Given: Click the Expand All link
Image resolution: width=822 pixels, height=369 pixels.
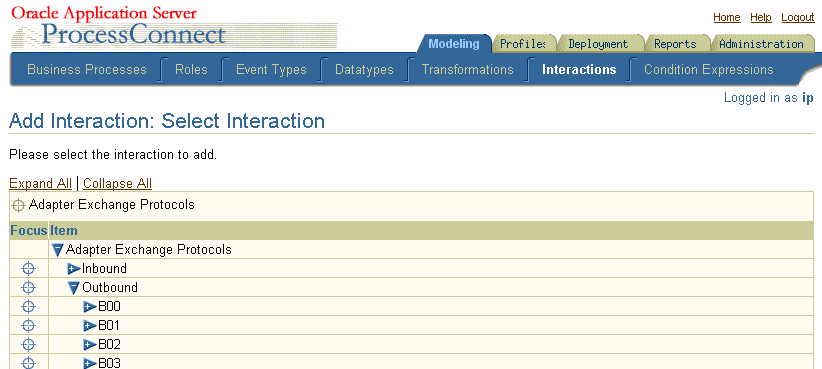Looking at the screenshot, I should tap(40, 183).
